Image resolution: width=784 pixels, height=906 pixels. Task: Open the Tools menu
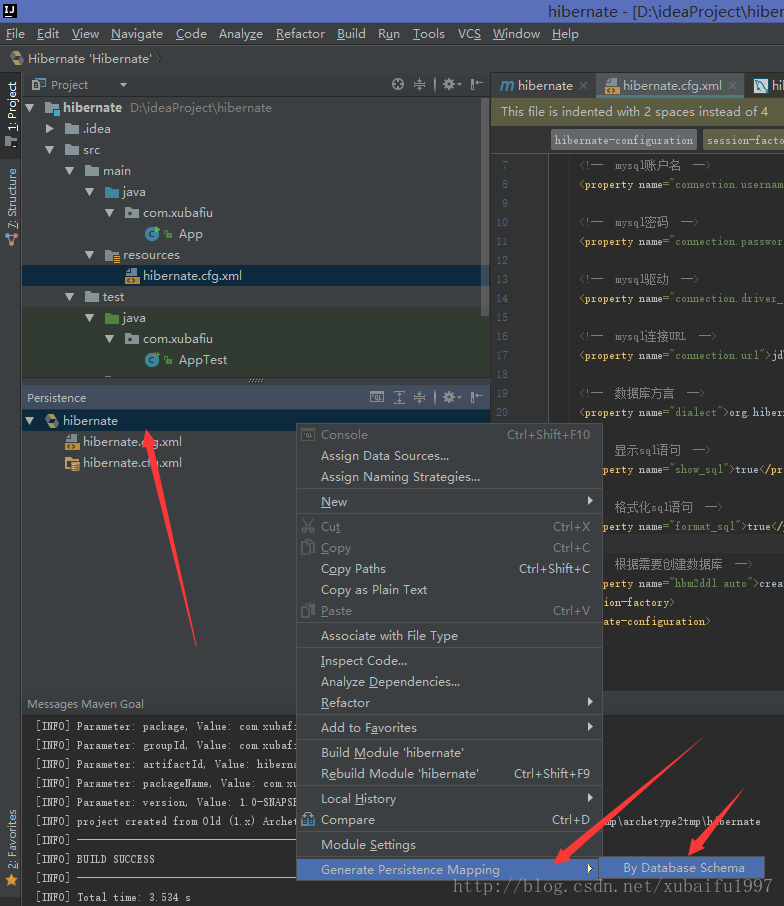[429, 34]
